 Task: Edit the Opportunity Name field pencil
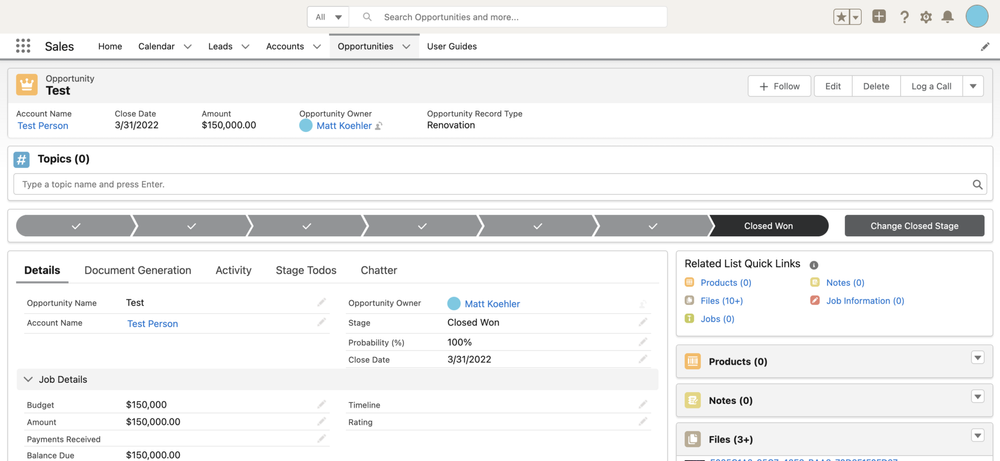click(x=321, y=303)
